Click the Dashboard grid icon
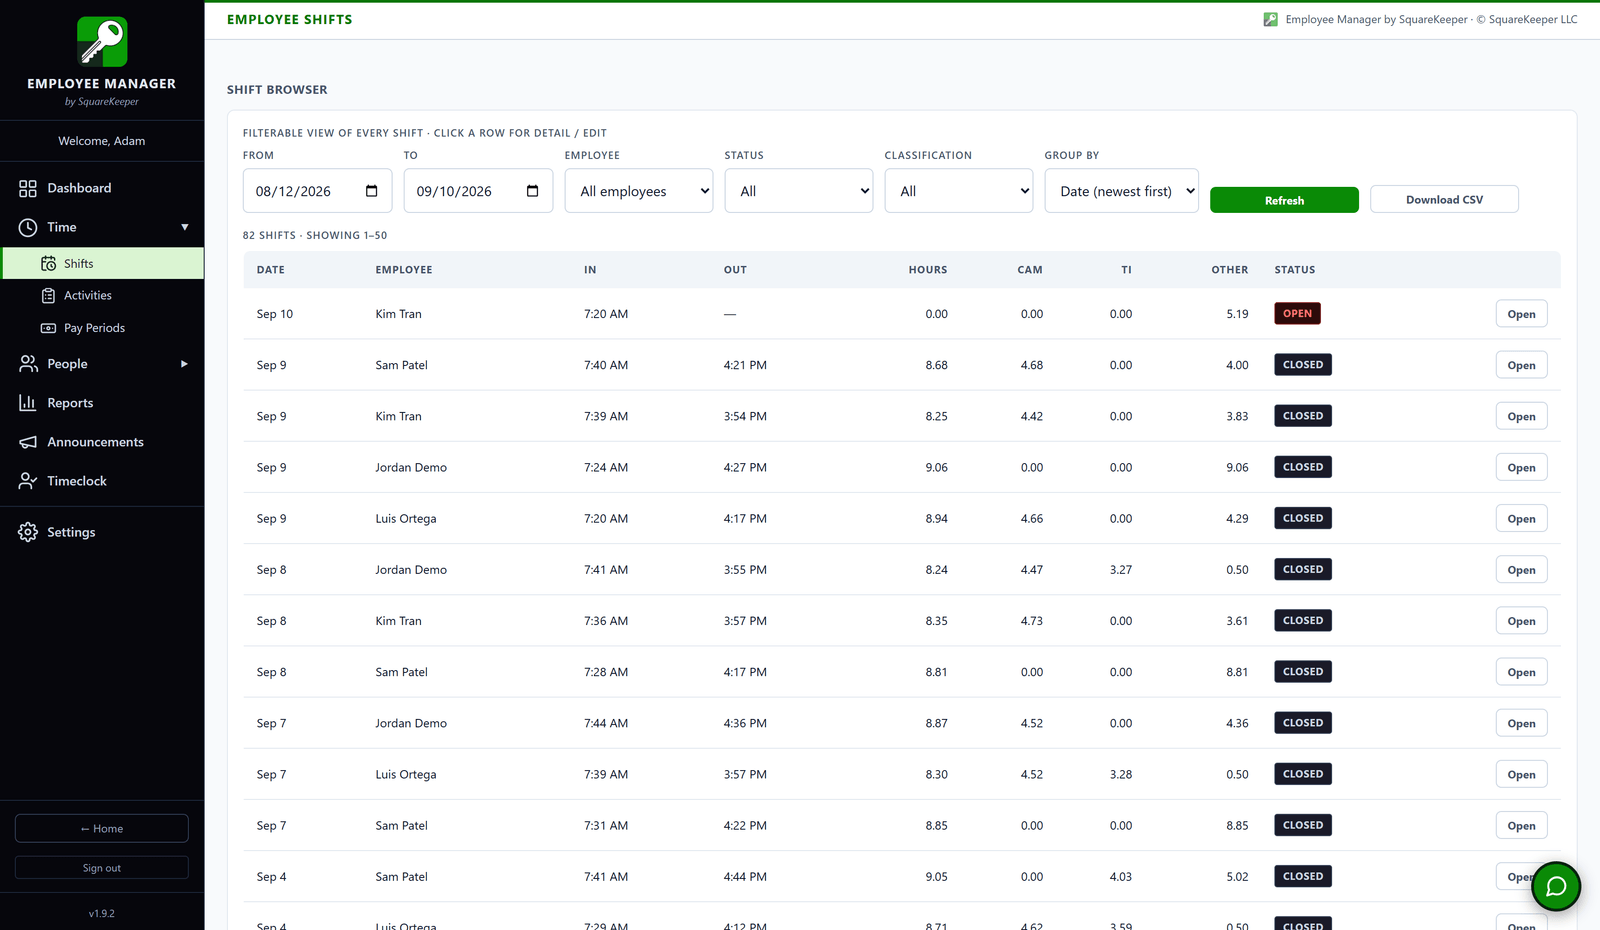The image size is (1600, 930). tap(28, 188)
